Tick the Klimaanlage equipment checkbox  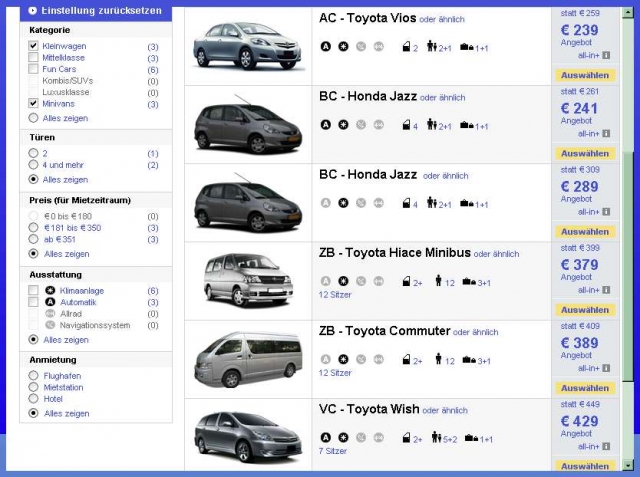coord(33,291)
